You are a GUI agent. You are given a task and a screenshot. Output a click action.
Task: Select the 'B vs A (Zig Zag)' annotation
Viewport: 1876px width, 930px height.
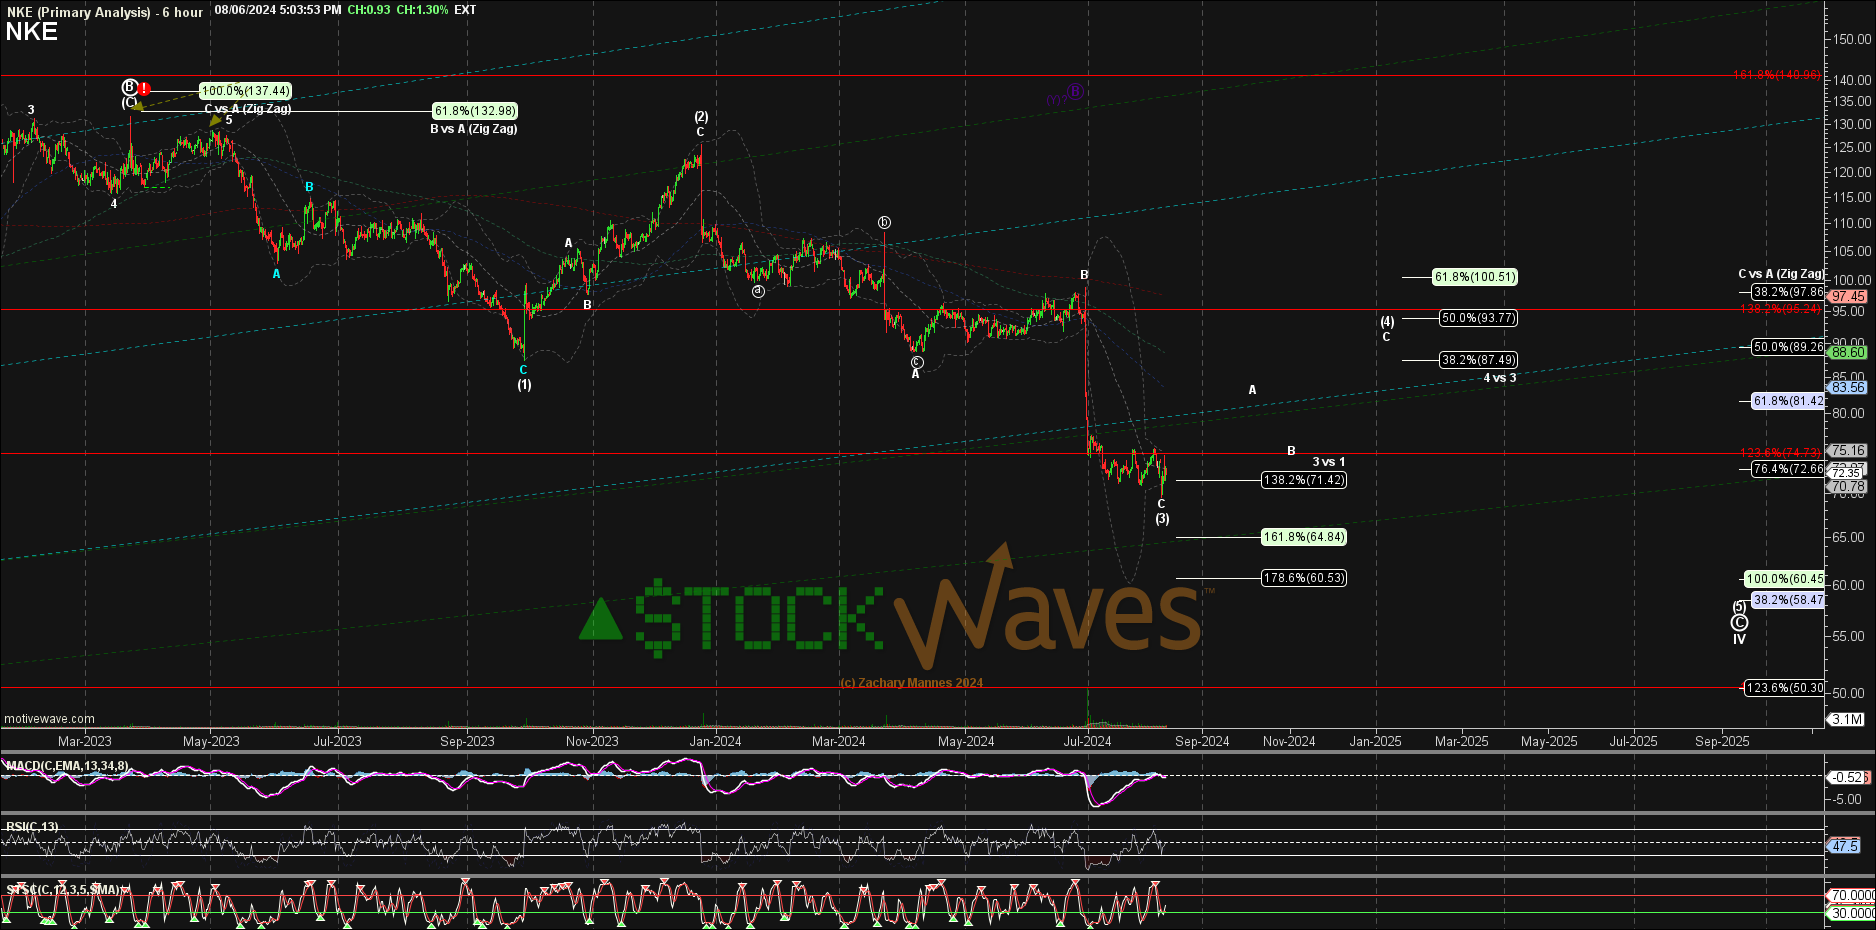(474, 129)
